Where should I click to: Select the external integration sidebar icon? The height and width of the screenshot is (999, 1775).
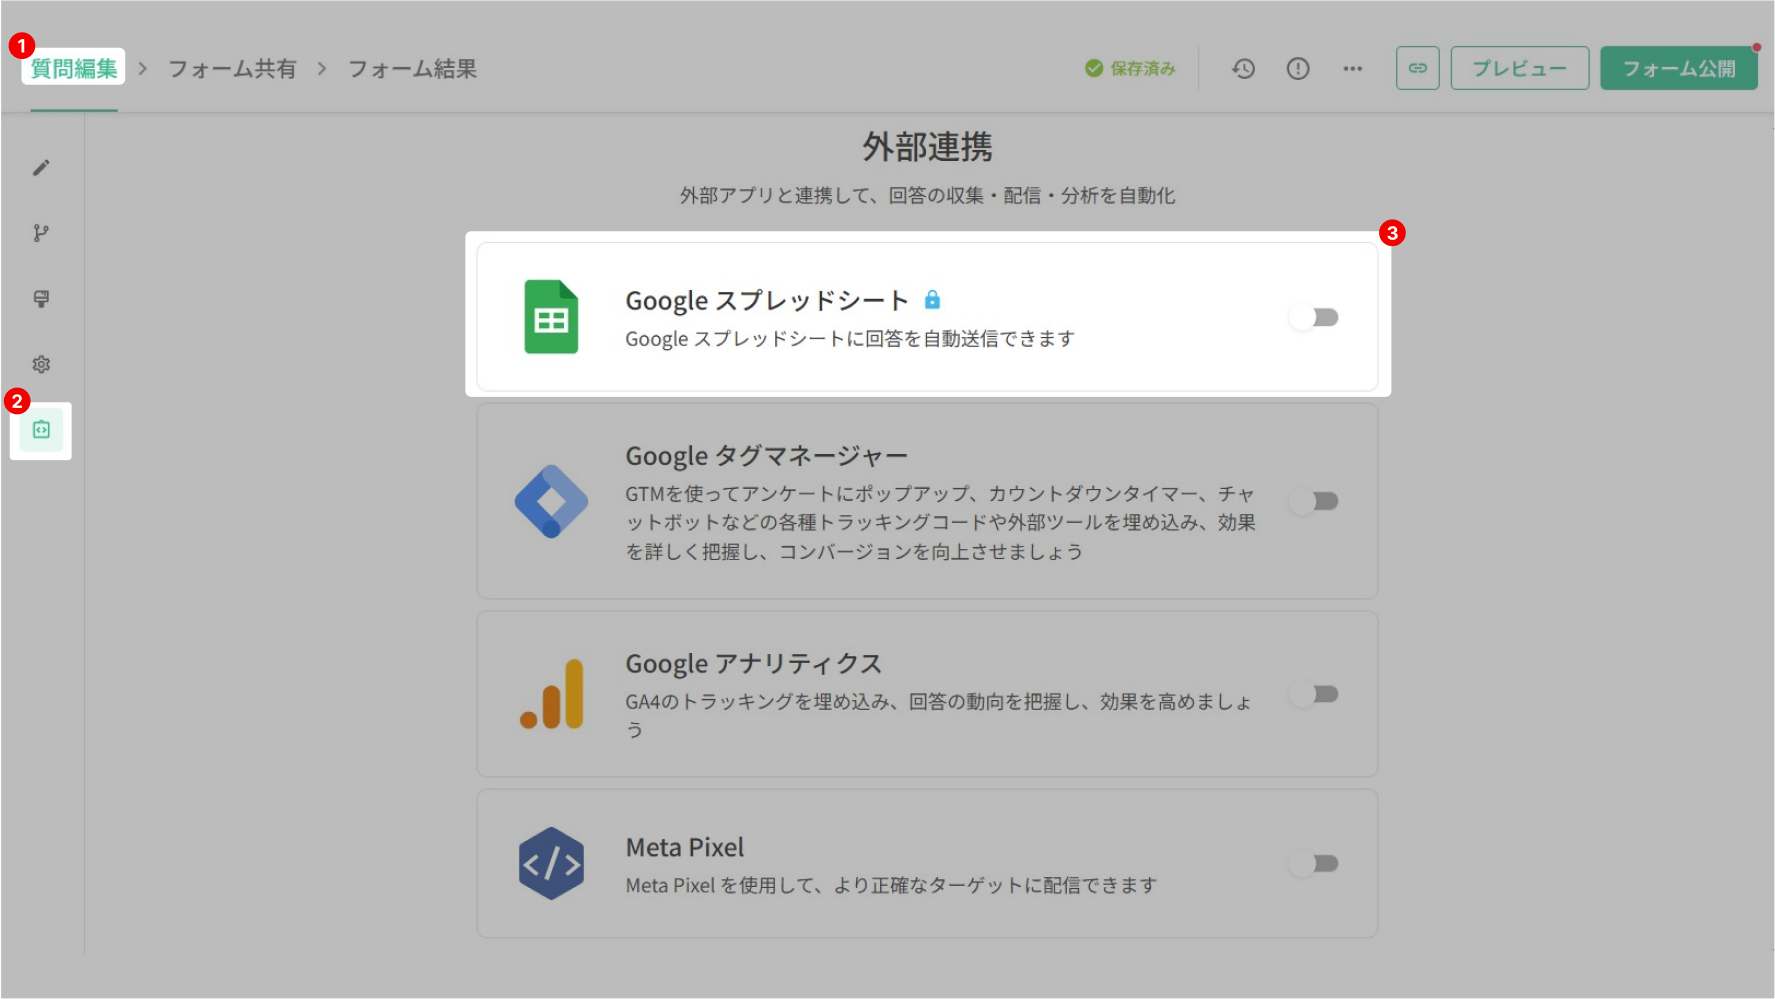click(41, 430)
